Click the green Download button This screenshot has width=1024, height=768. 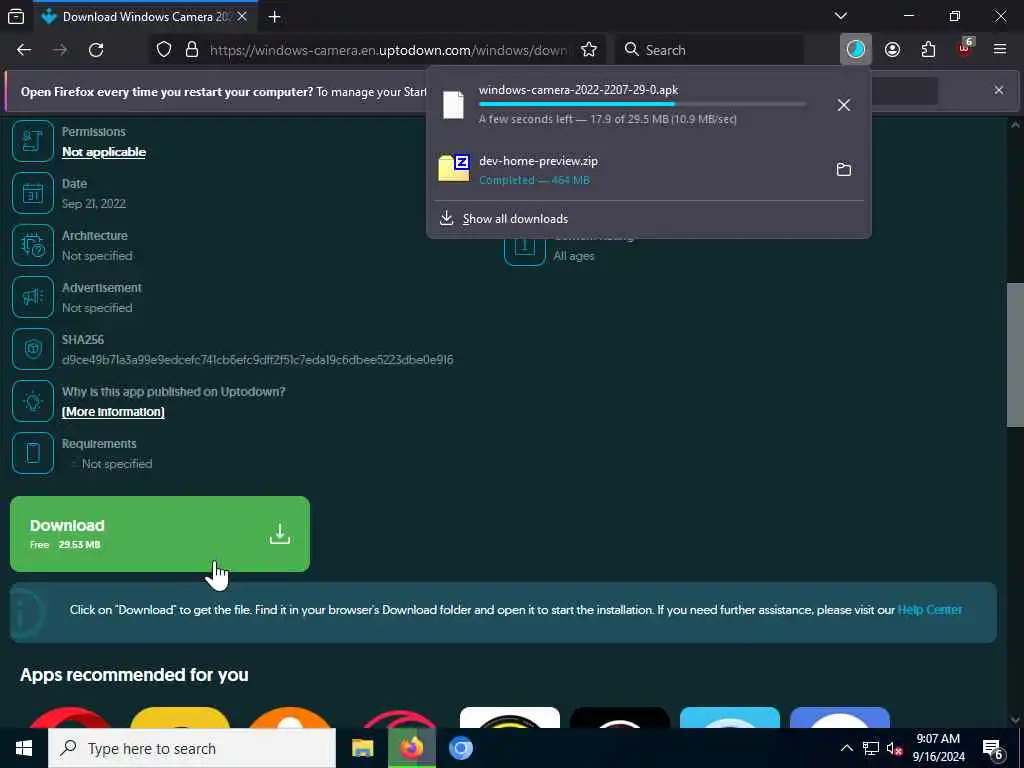[x=160, y=534]
